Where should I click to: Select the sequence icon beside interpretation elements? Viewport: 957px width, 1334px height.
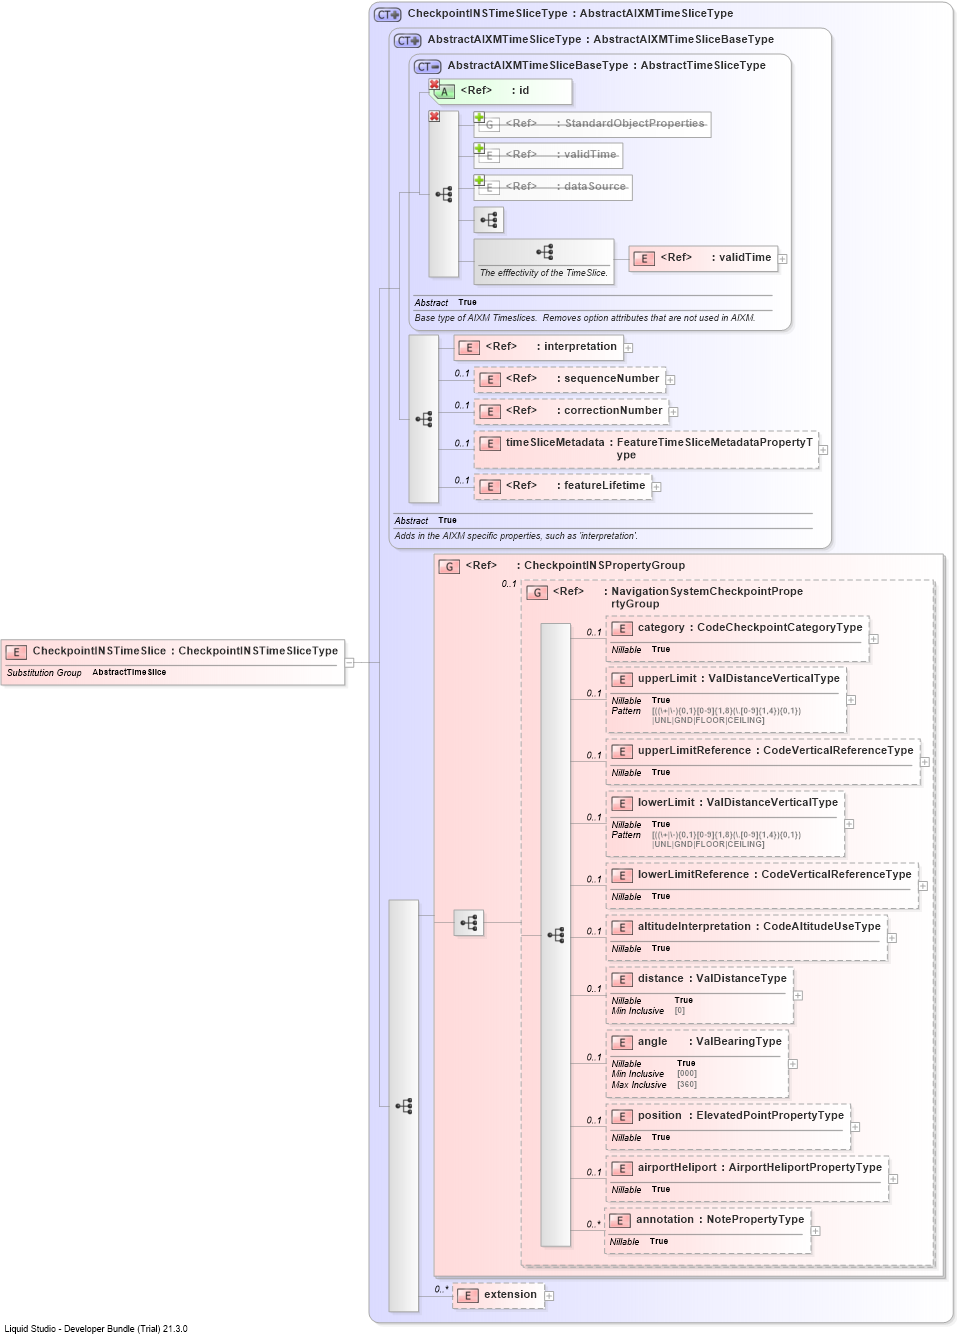pos(424,419)
